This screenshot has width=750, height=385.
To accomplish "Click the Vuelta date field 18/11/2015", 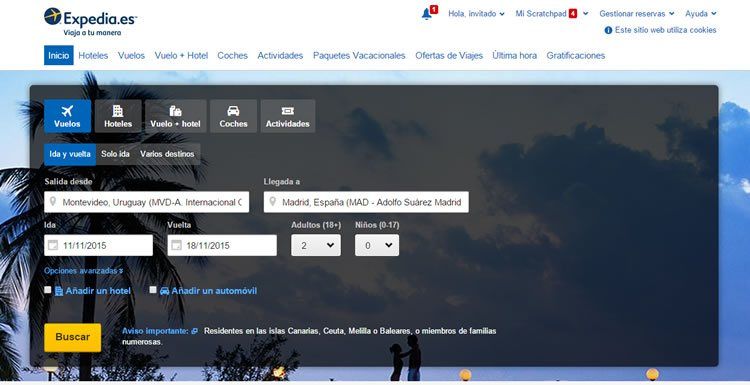I will pyautogui.click(x=222, y=245).
